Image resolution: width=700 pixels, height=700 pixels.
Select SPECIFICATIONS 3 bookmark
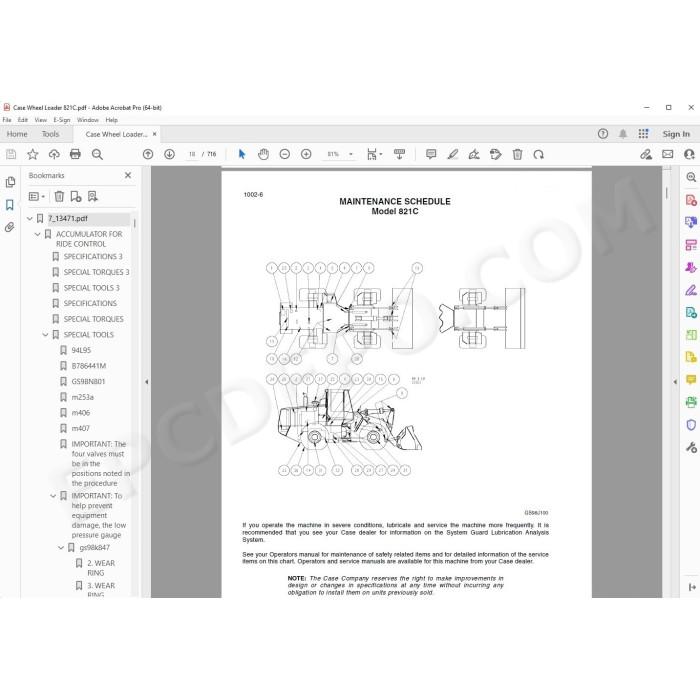tap(93, 257)
